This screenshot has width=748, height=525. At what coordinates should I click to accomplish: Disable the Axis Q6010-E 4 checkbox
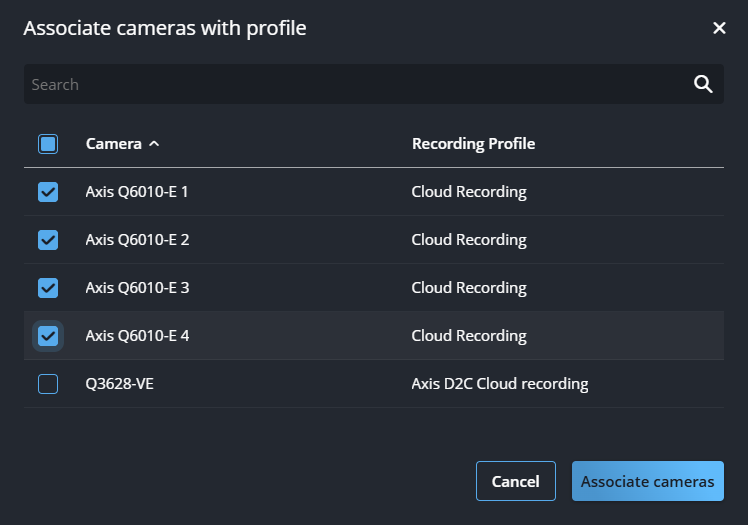48,336
